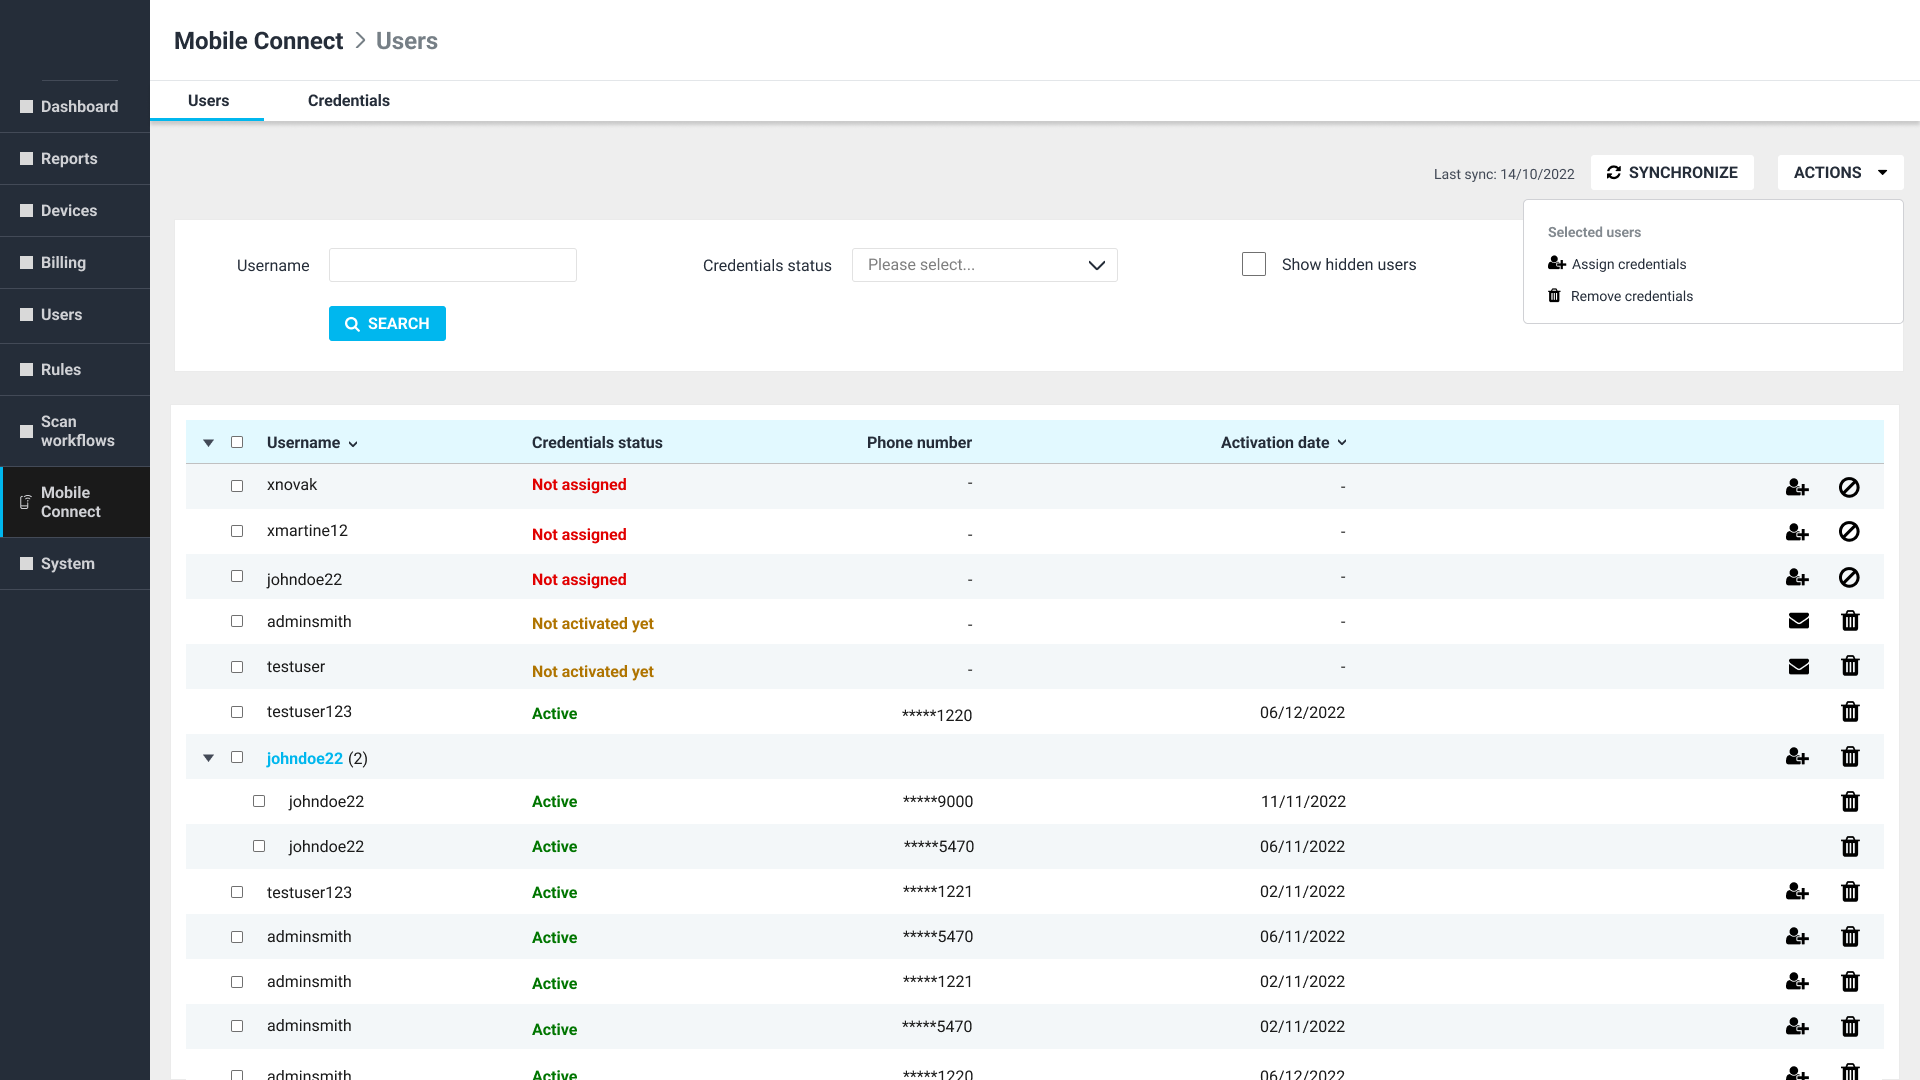Click trash icon for johndoe22 *****9000
The image size is (1920, 1080).
[1850, 802]
